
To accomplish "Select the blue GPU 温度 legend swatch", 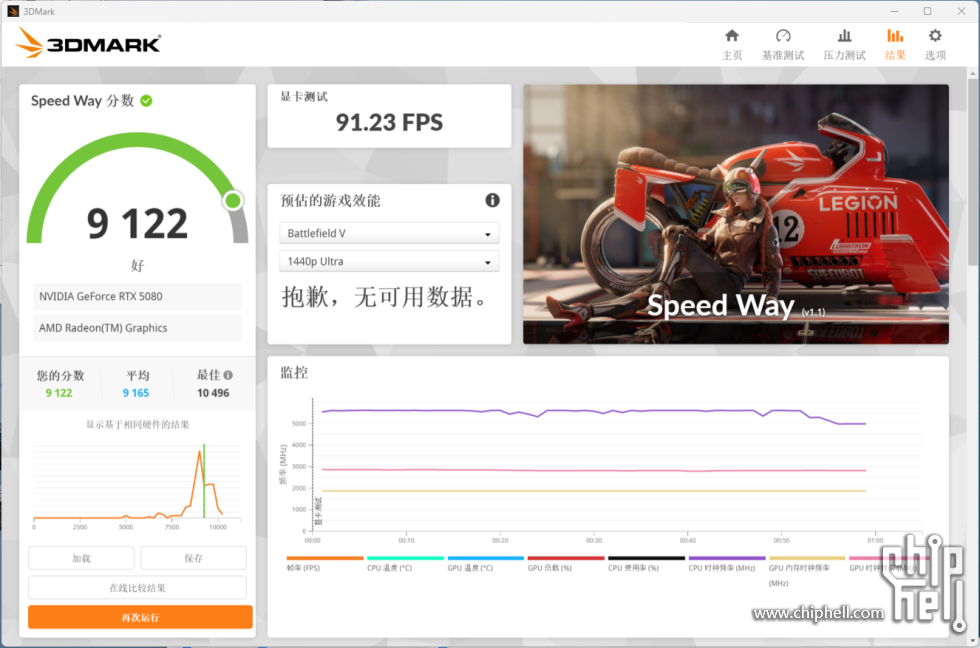I will click(486, 558).
